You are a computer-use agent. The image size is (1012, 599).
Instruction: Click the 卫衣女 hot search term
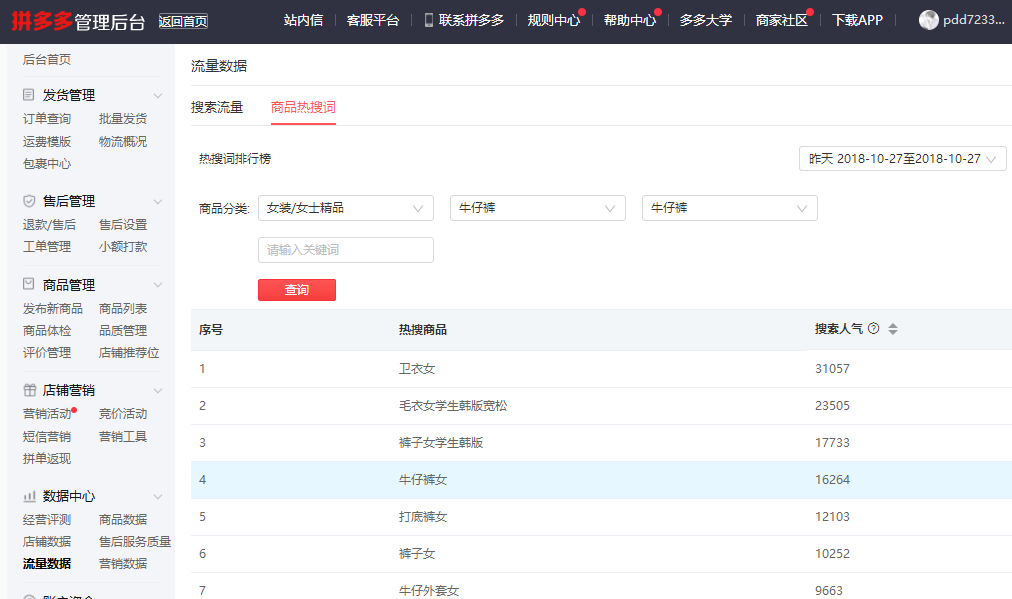pyautogui.click(x=417, y=369)
